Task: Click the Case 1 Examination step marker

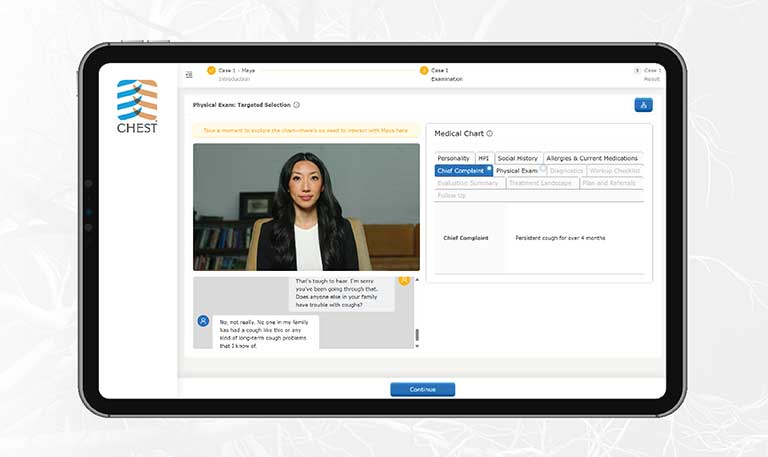Action: [x=424, y=71]
